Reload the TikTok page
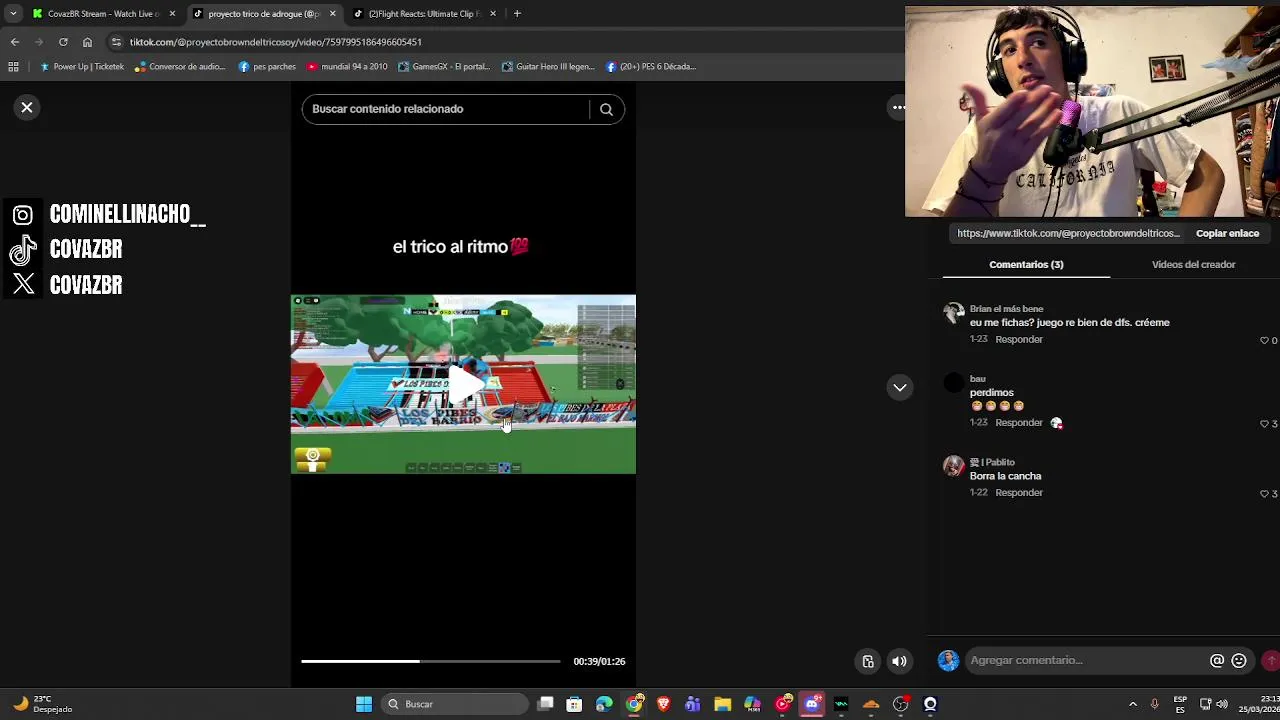The height and width of the screenshot is (720, 1280). 63,42
